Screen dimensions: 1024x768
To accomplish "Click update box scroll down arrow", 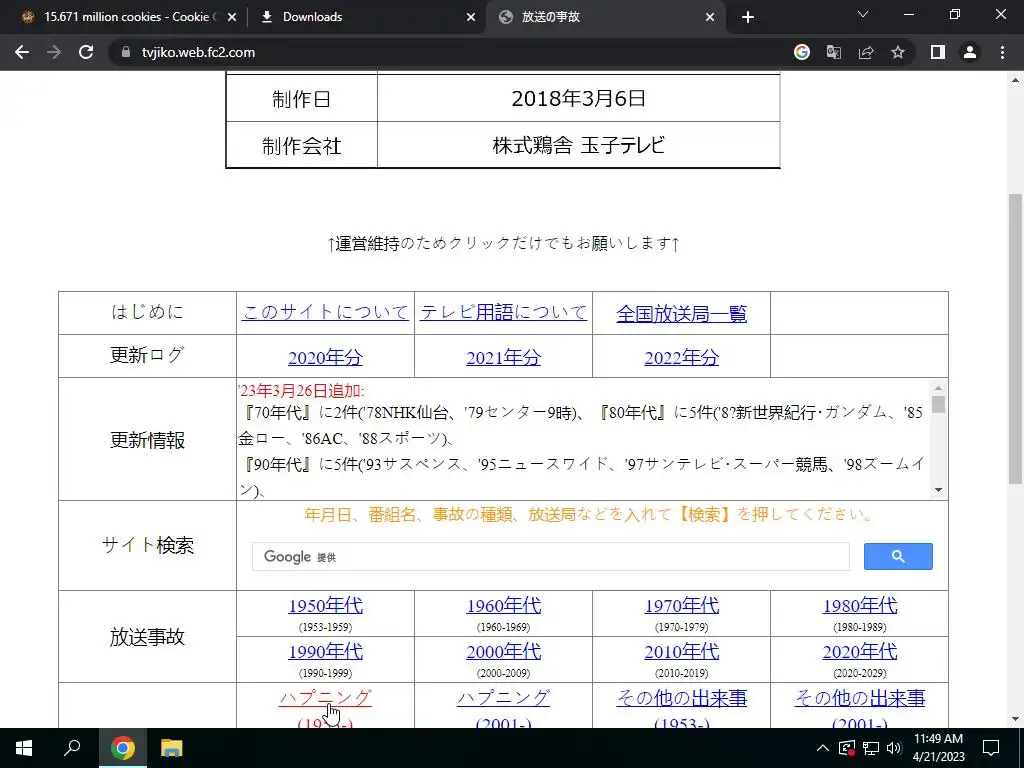I will pos(938,490).
